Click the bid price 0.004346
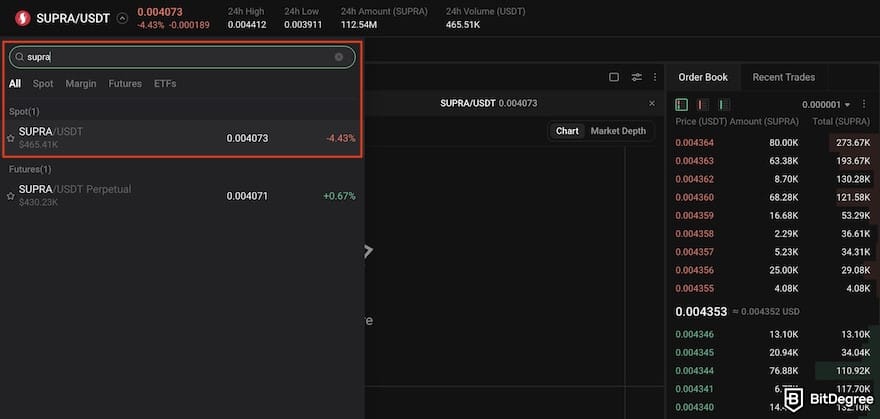This screenshot has height=419, width=880. click(x=694, y=334)
